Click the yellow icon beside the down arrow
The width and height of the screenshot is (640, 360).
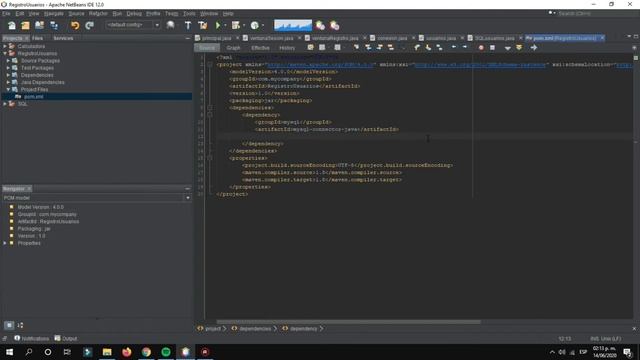click(x=519, y=48)
